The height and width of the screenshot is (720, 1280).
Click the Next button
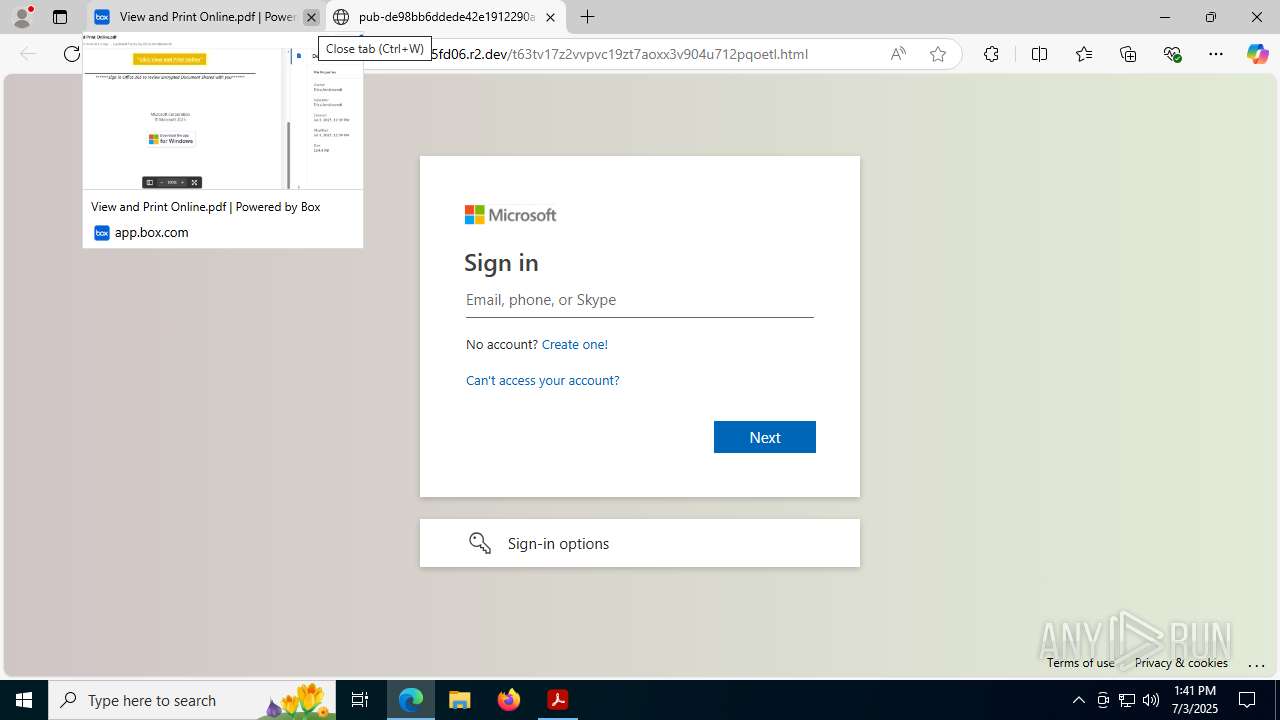[764, 437]
